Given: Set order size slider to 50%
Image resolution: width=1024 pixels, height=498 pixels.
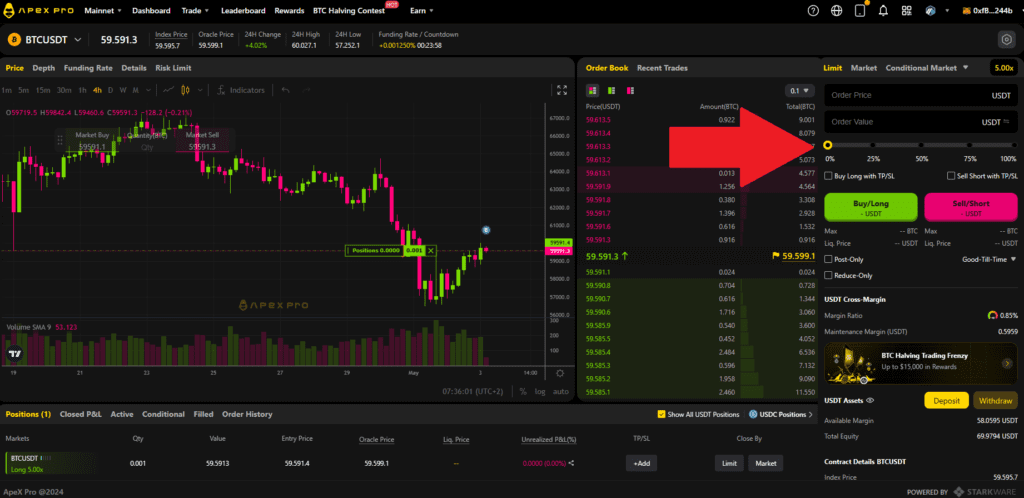Looking at the screenshot, I should 921,146.
